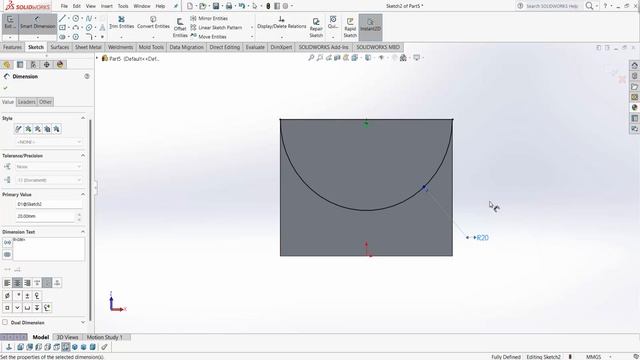The image size is (640, 360).
Task: Open the Linear Sketch Pattern dropdown arrow
Action: (x=252, y=27)
